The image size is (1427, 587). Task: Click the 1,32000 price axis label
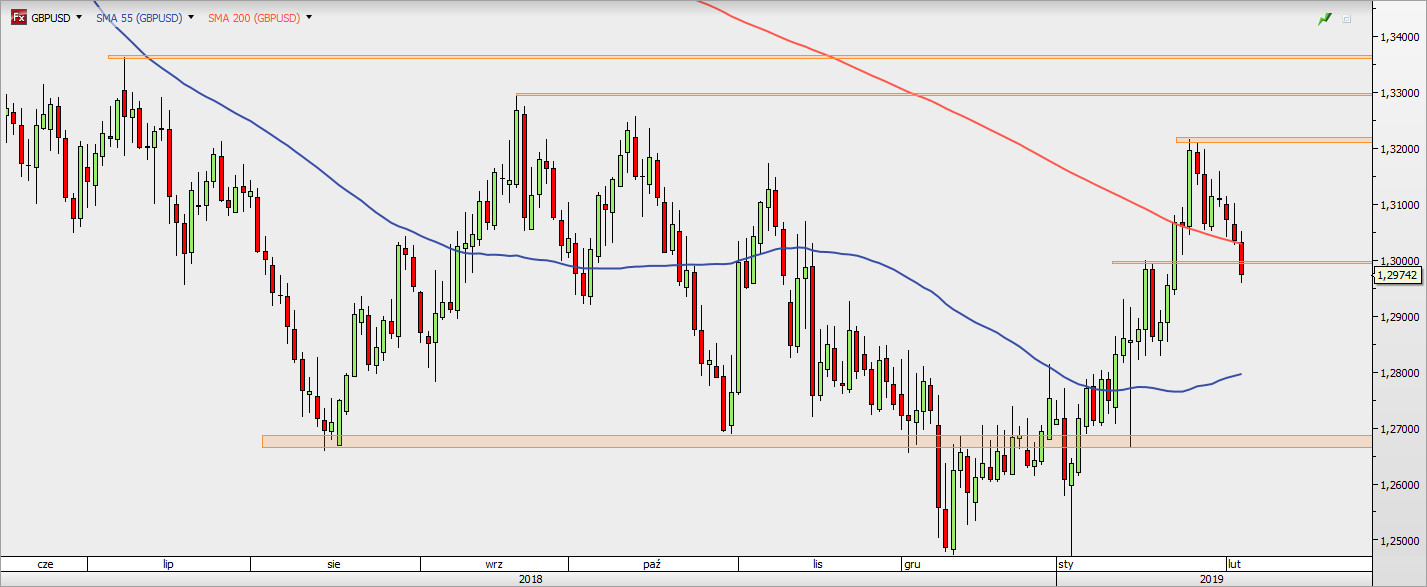click(x=1400, y=149)
